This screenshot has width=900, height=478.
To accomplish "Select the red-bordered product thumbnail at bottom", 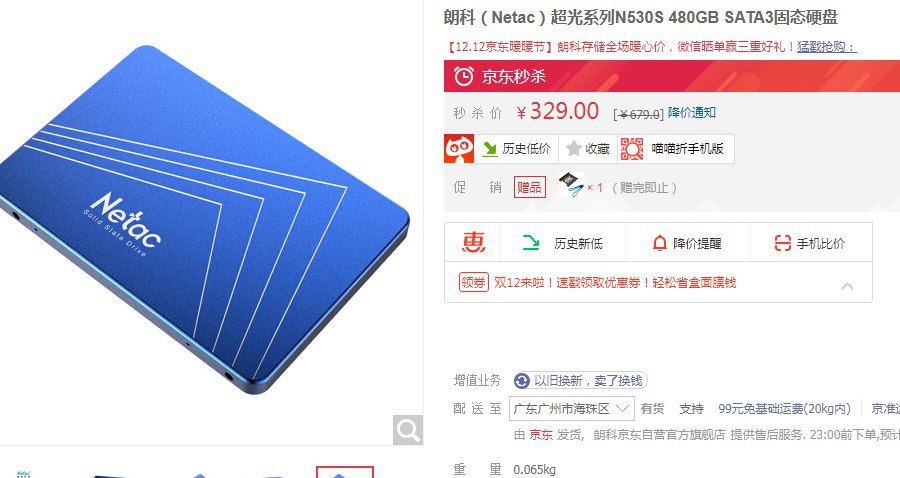I will [345, 472].
